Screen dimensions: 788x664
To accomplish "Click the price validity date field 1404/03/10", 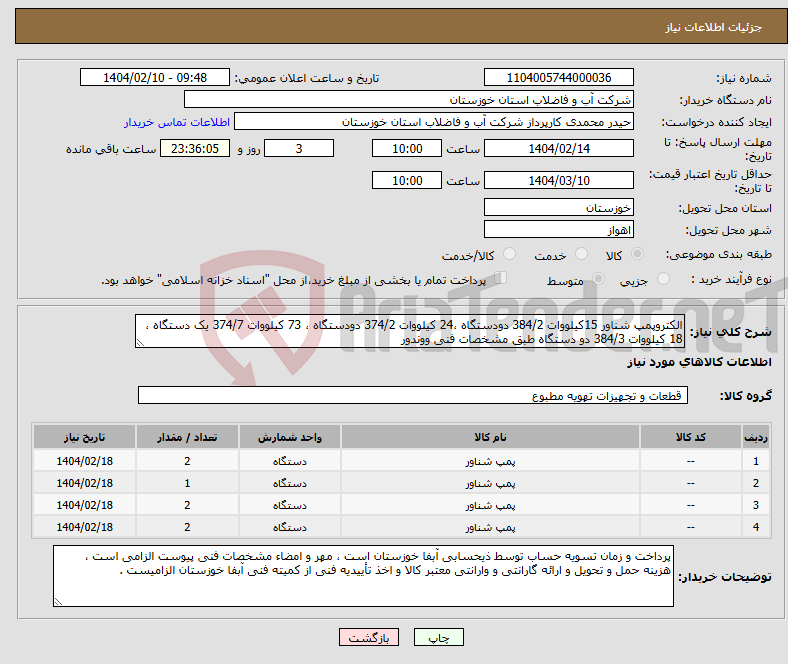I will (x=558, y=181).
